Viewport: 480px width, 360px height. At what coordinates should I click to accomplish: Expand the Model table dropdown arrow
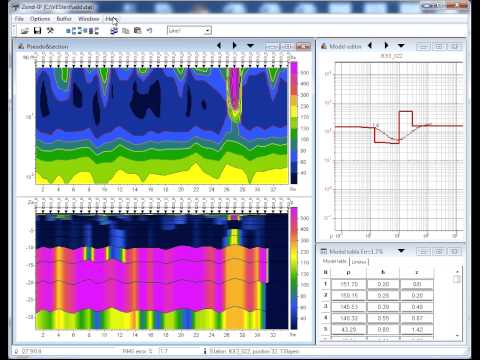[x=401, y=251]
